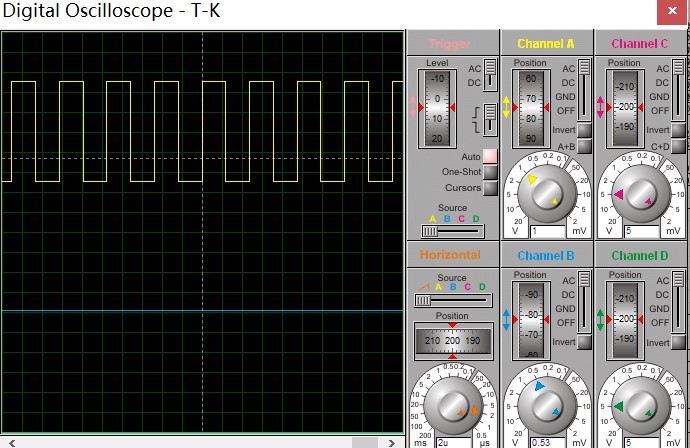Turn on the Cursors button

coord(490,188)
